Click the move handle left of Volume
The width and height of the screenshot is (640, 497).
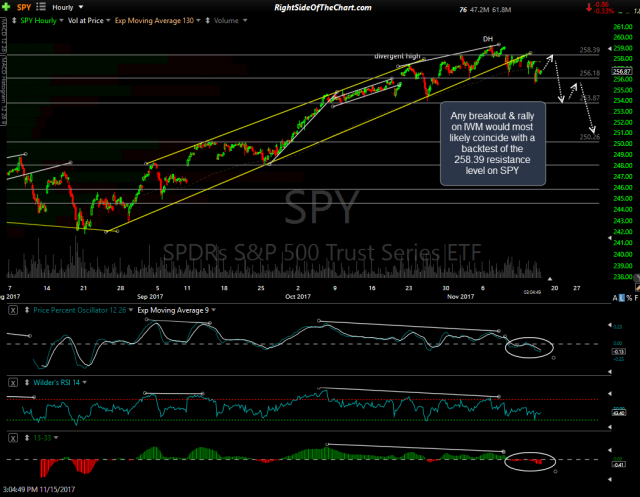[x=207, y=20]
